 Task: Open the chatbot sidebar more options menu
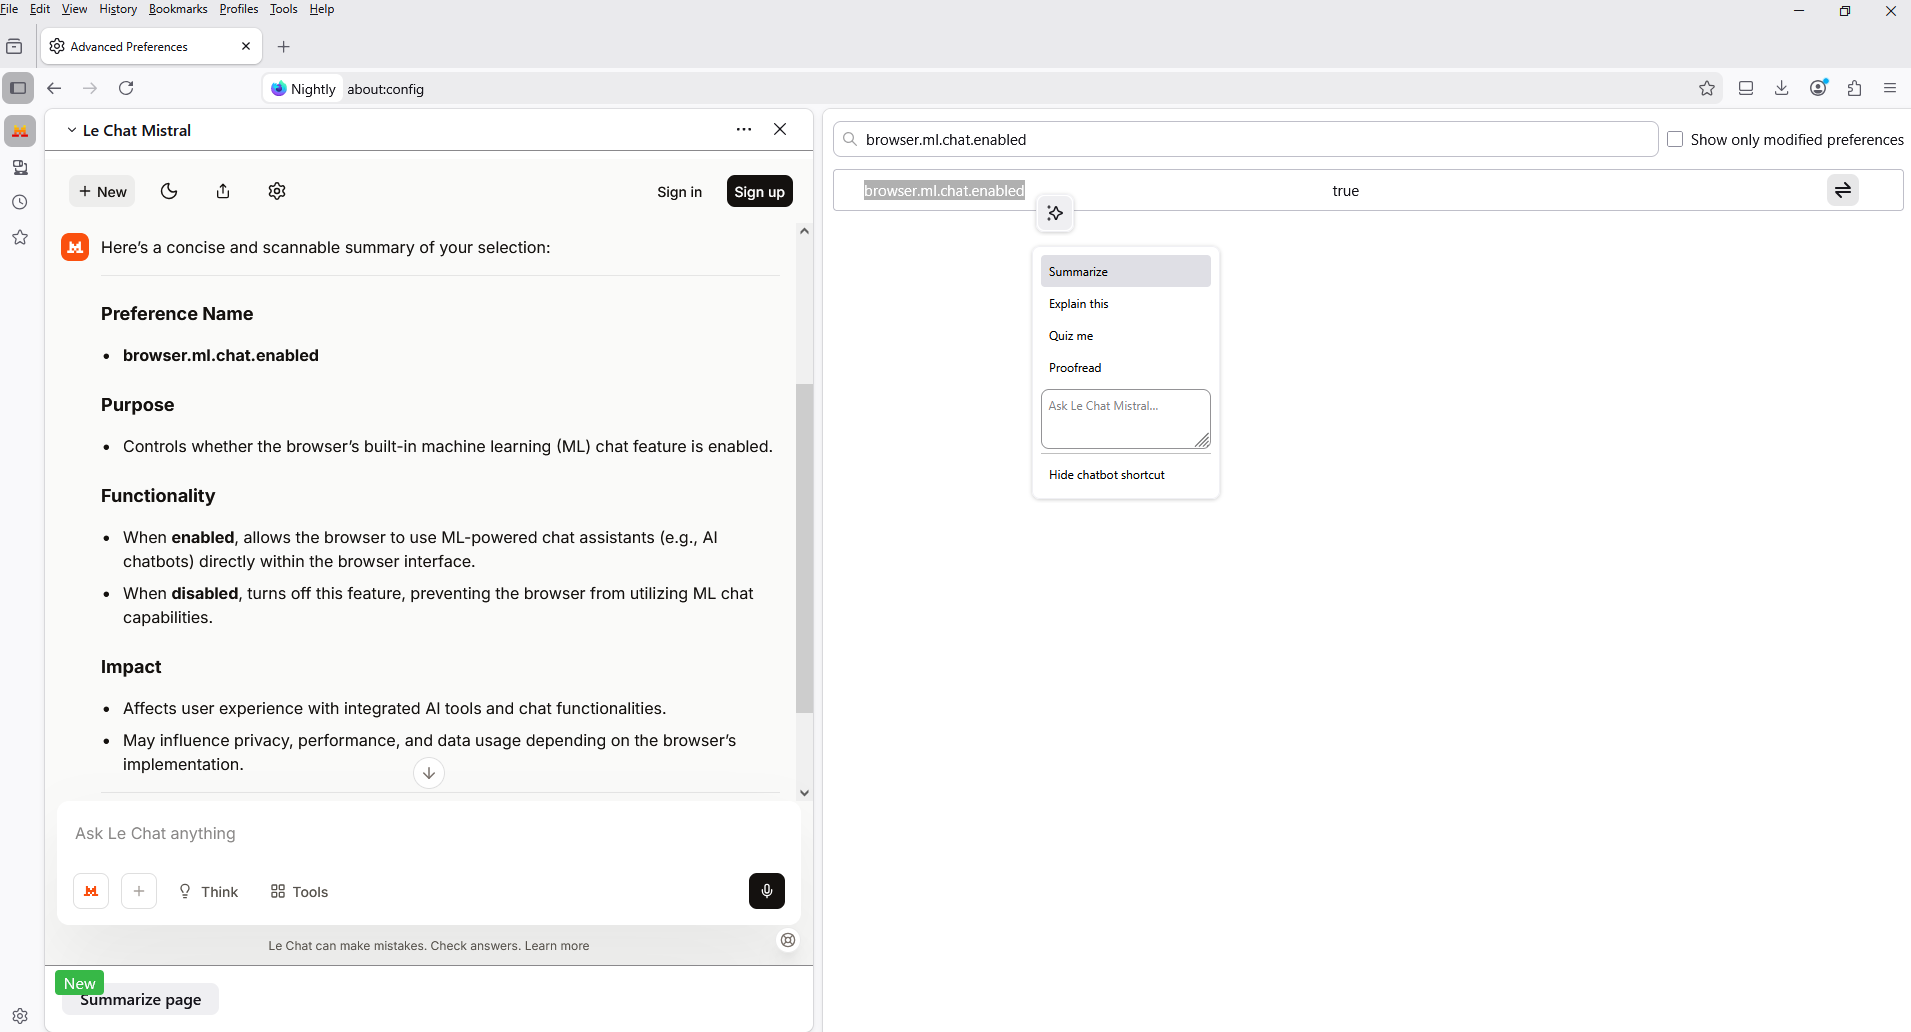(744, 129)
